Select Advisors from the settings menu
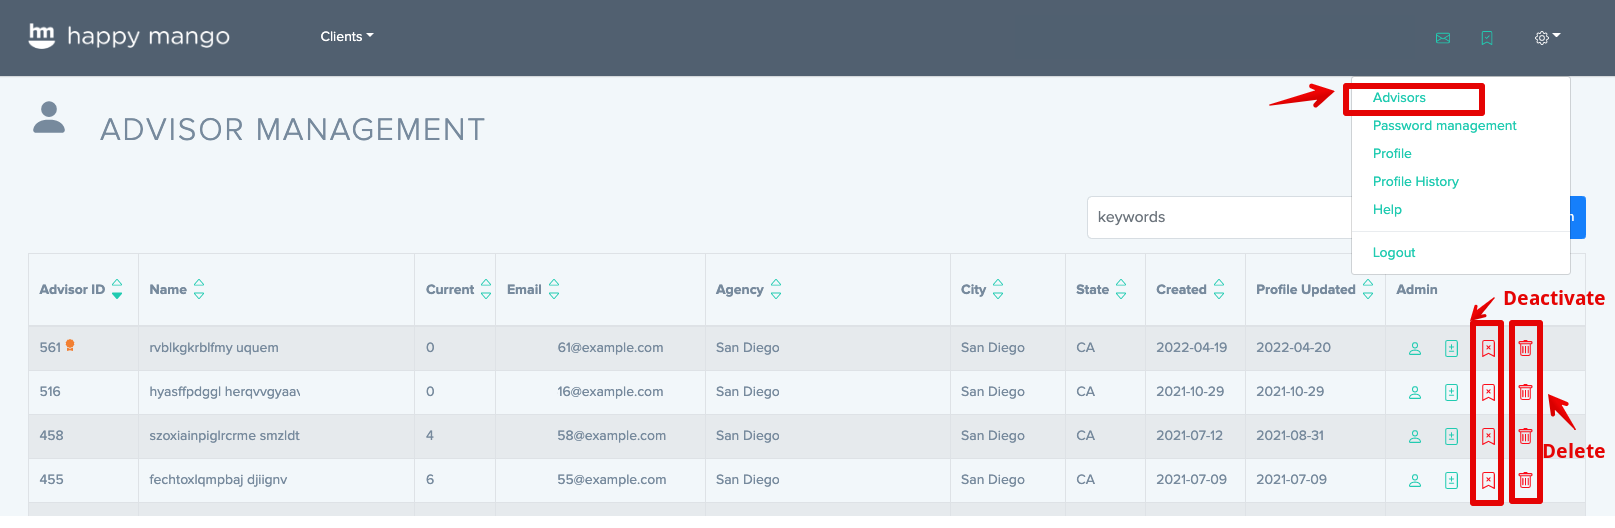The image size is (1615, 528). (x=1399, y=98)
